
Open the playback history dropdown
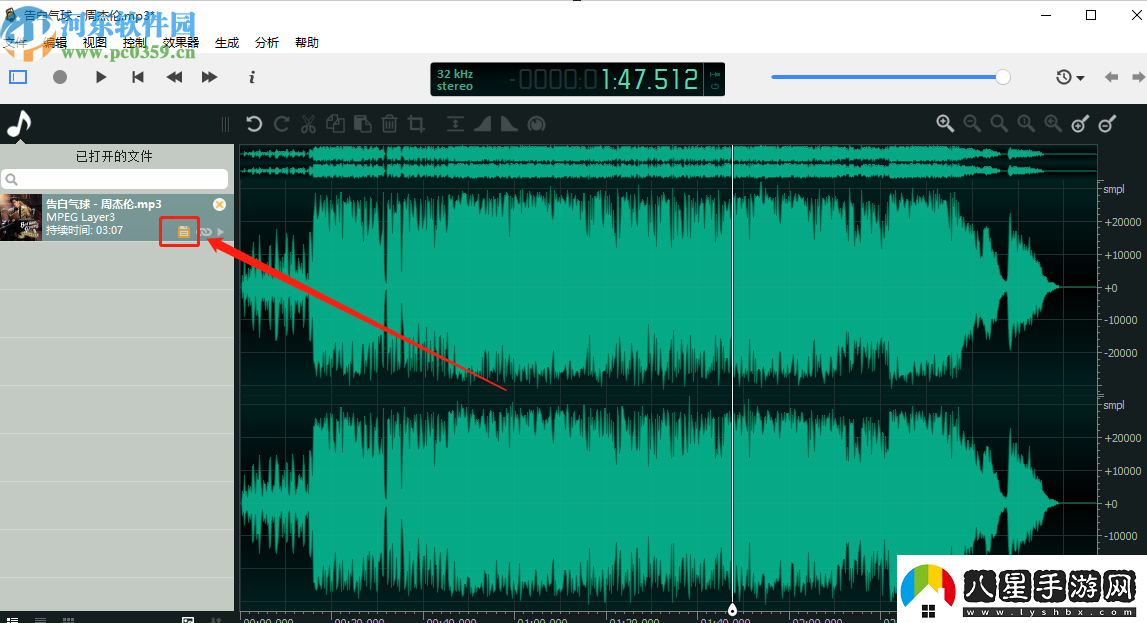1070,77
